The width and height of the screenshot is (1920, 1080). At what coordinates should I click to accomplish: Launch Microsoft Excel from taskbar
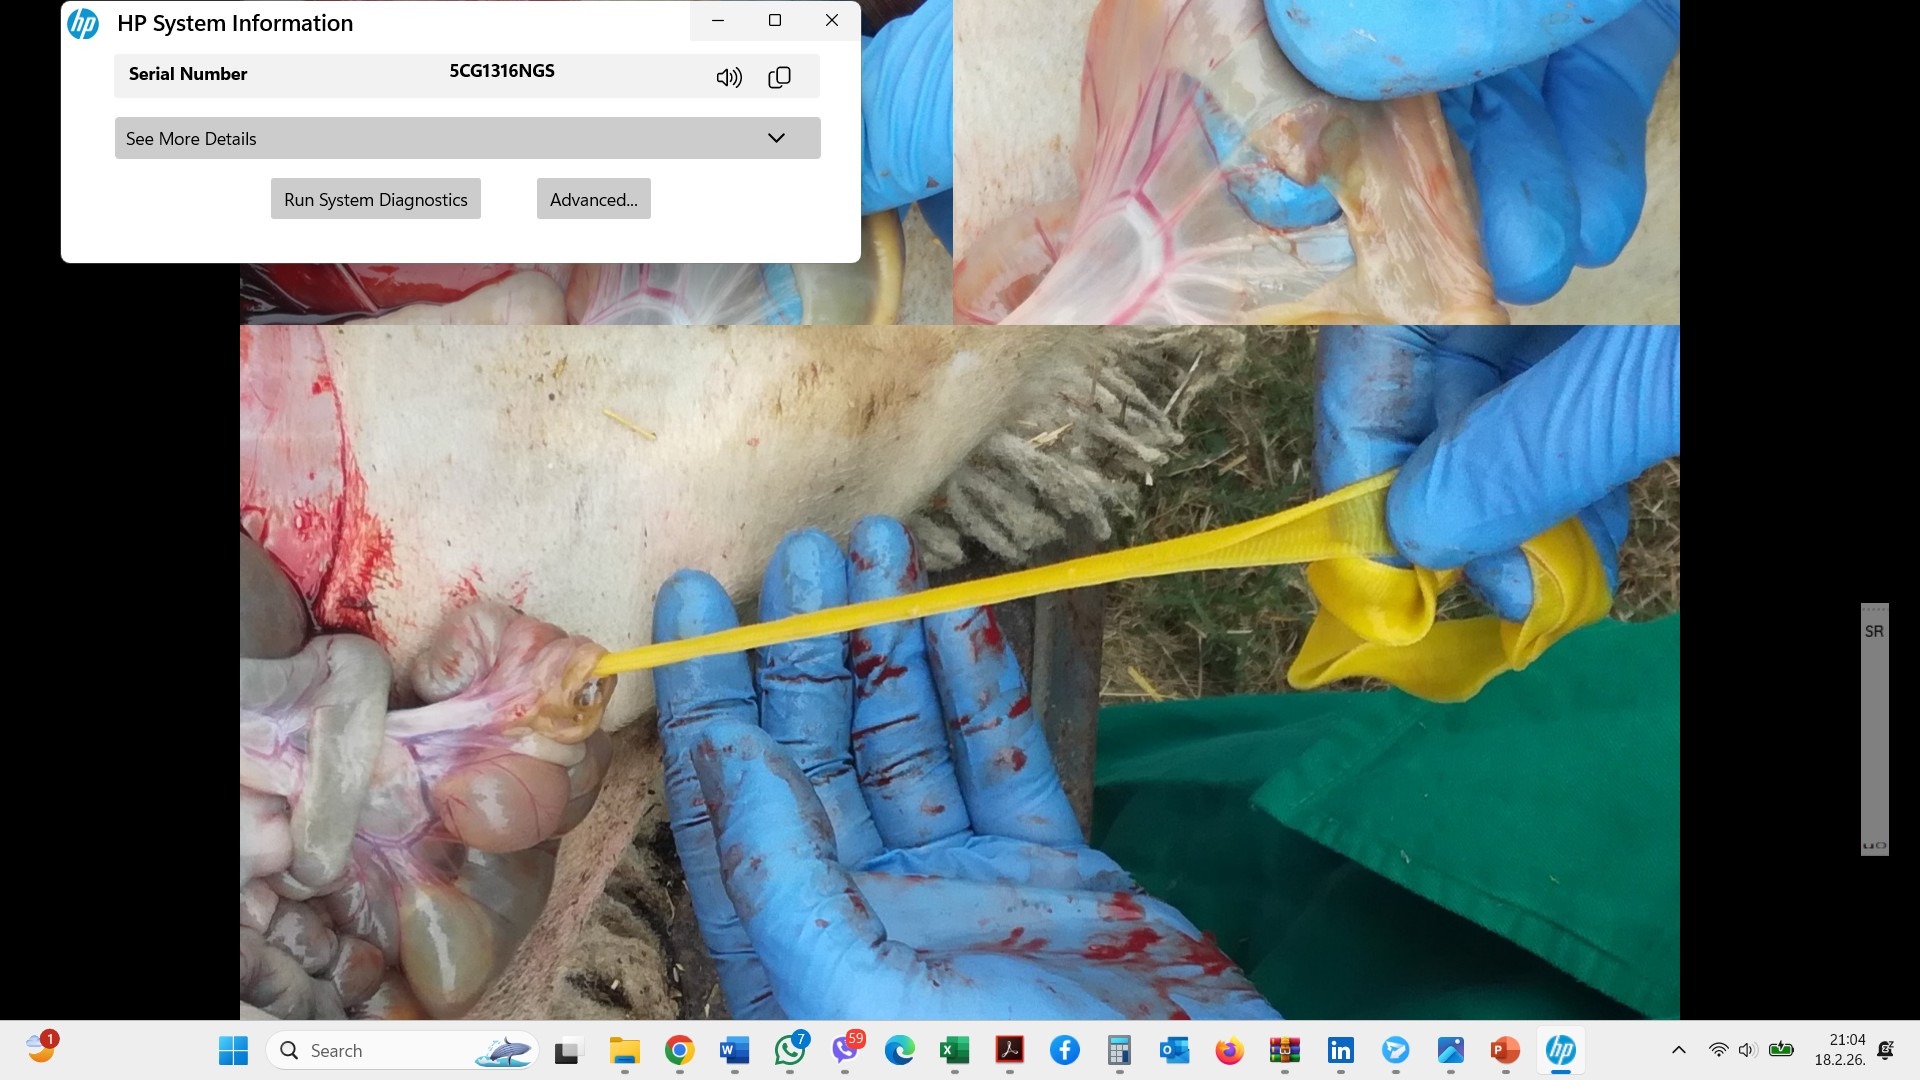[x=954, y=1050]
